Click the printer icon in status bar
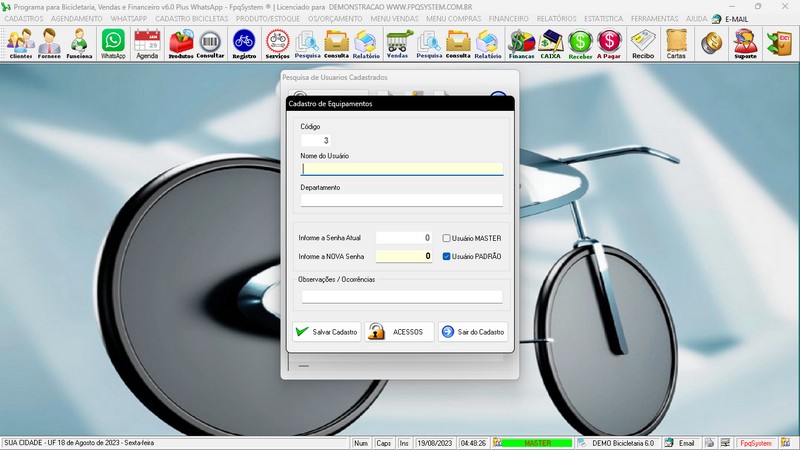The image size is (800, 450). [709, 443]
